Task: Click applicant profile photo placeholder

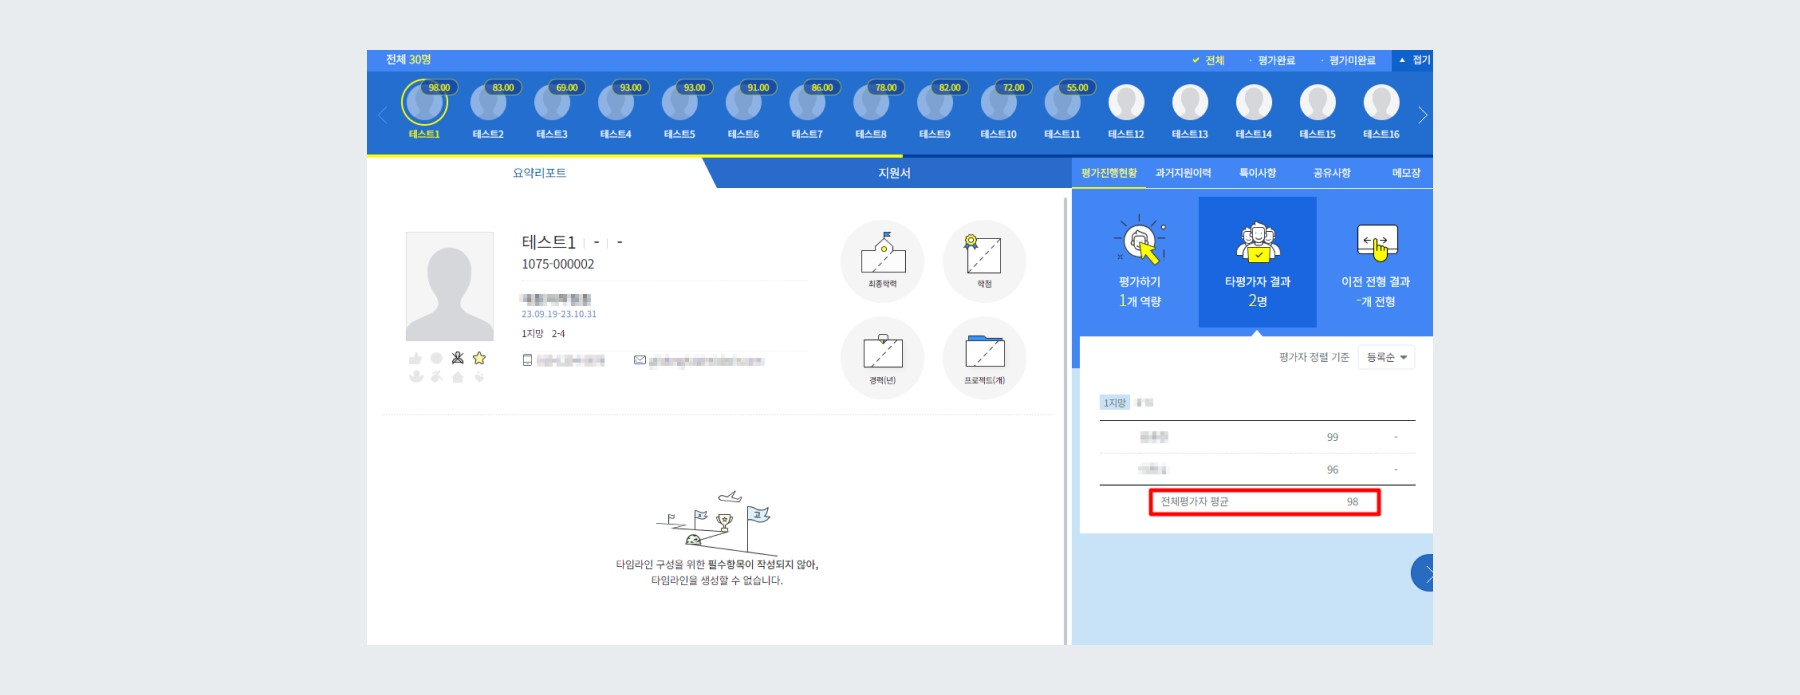Action: [x=449, y=287]
